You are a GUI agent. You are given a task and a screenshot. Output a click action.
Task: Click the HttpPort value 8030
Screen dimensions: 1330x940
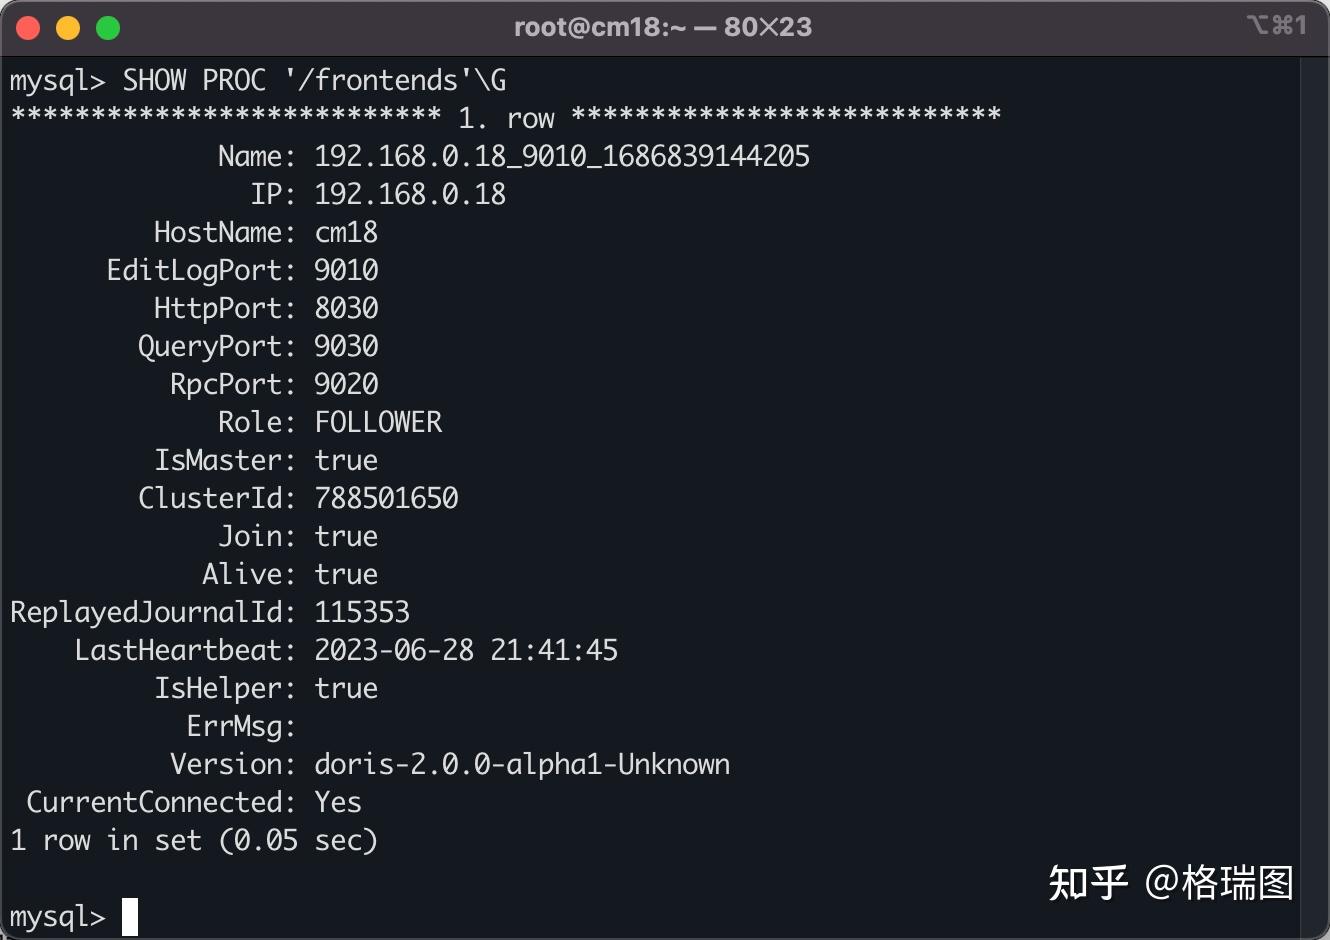[346, 308]
